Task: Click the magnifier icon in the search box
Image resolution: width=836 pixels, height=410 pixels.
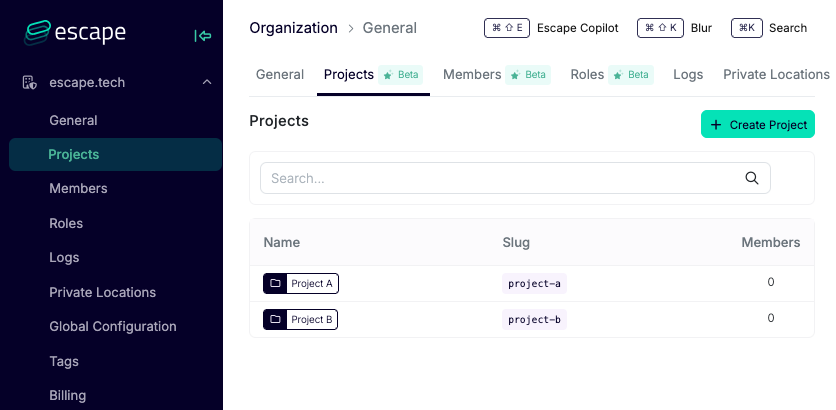Action: (x=752, y=178)
